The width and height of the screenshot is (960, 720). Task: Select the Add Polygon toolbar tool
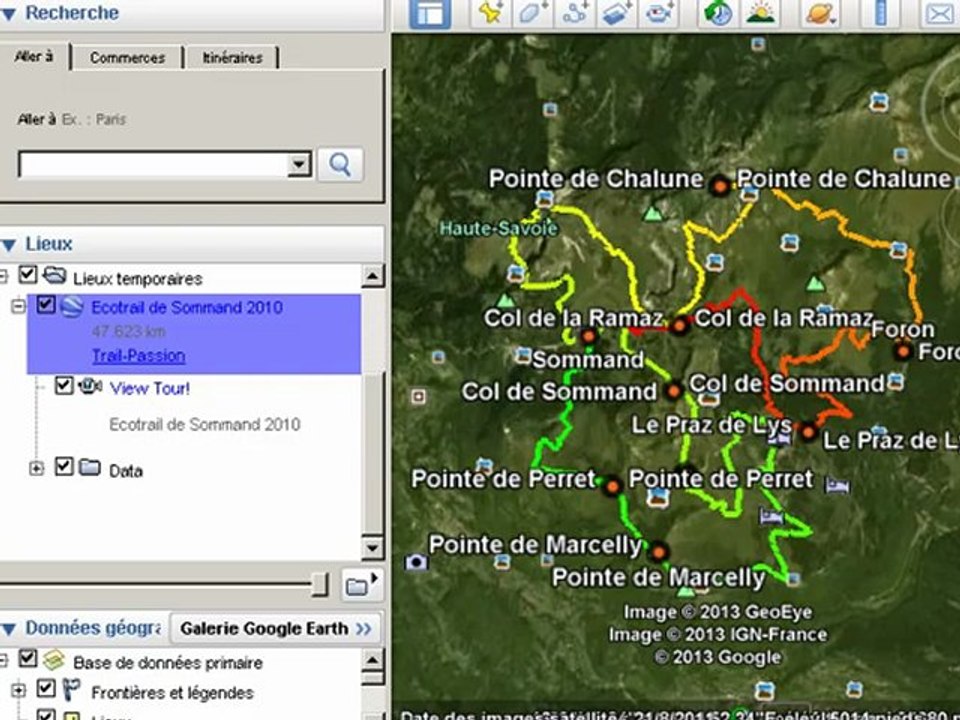point(533,12)
